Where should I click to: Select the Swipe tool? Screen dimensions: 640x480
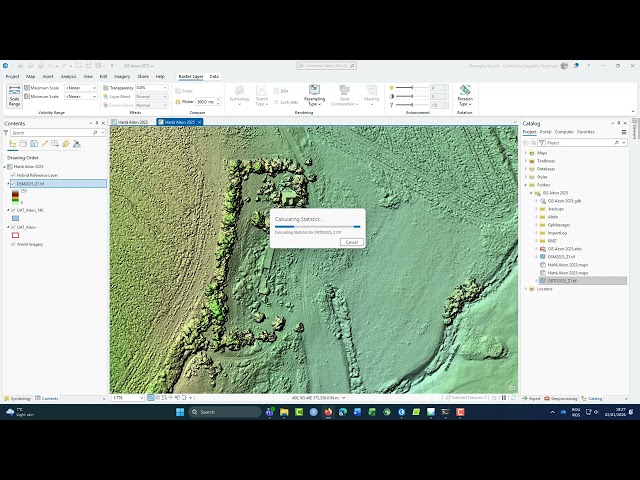(x=184, y=91)
